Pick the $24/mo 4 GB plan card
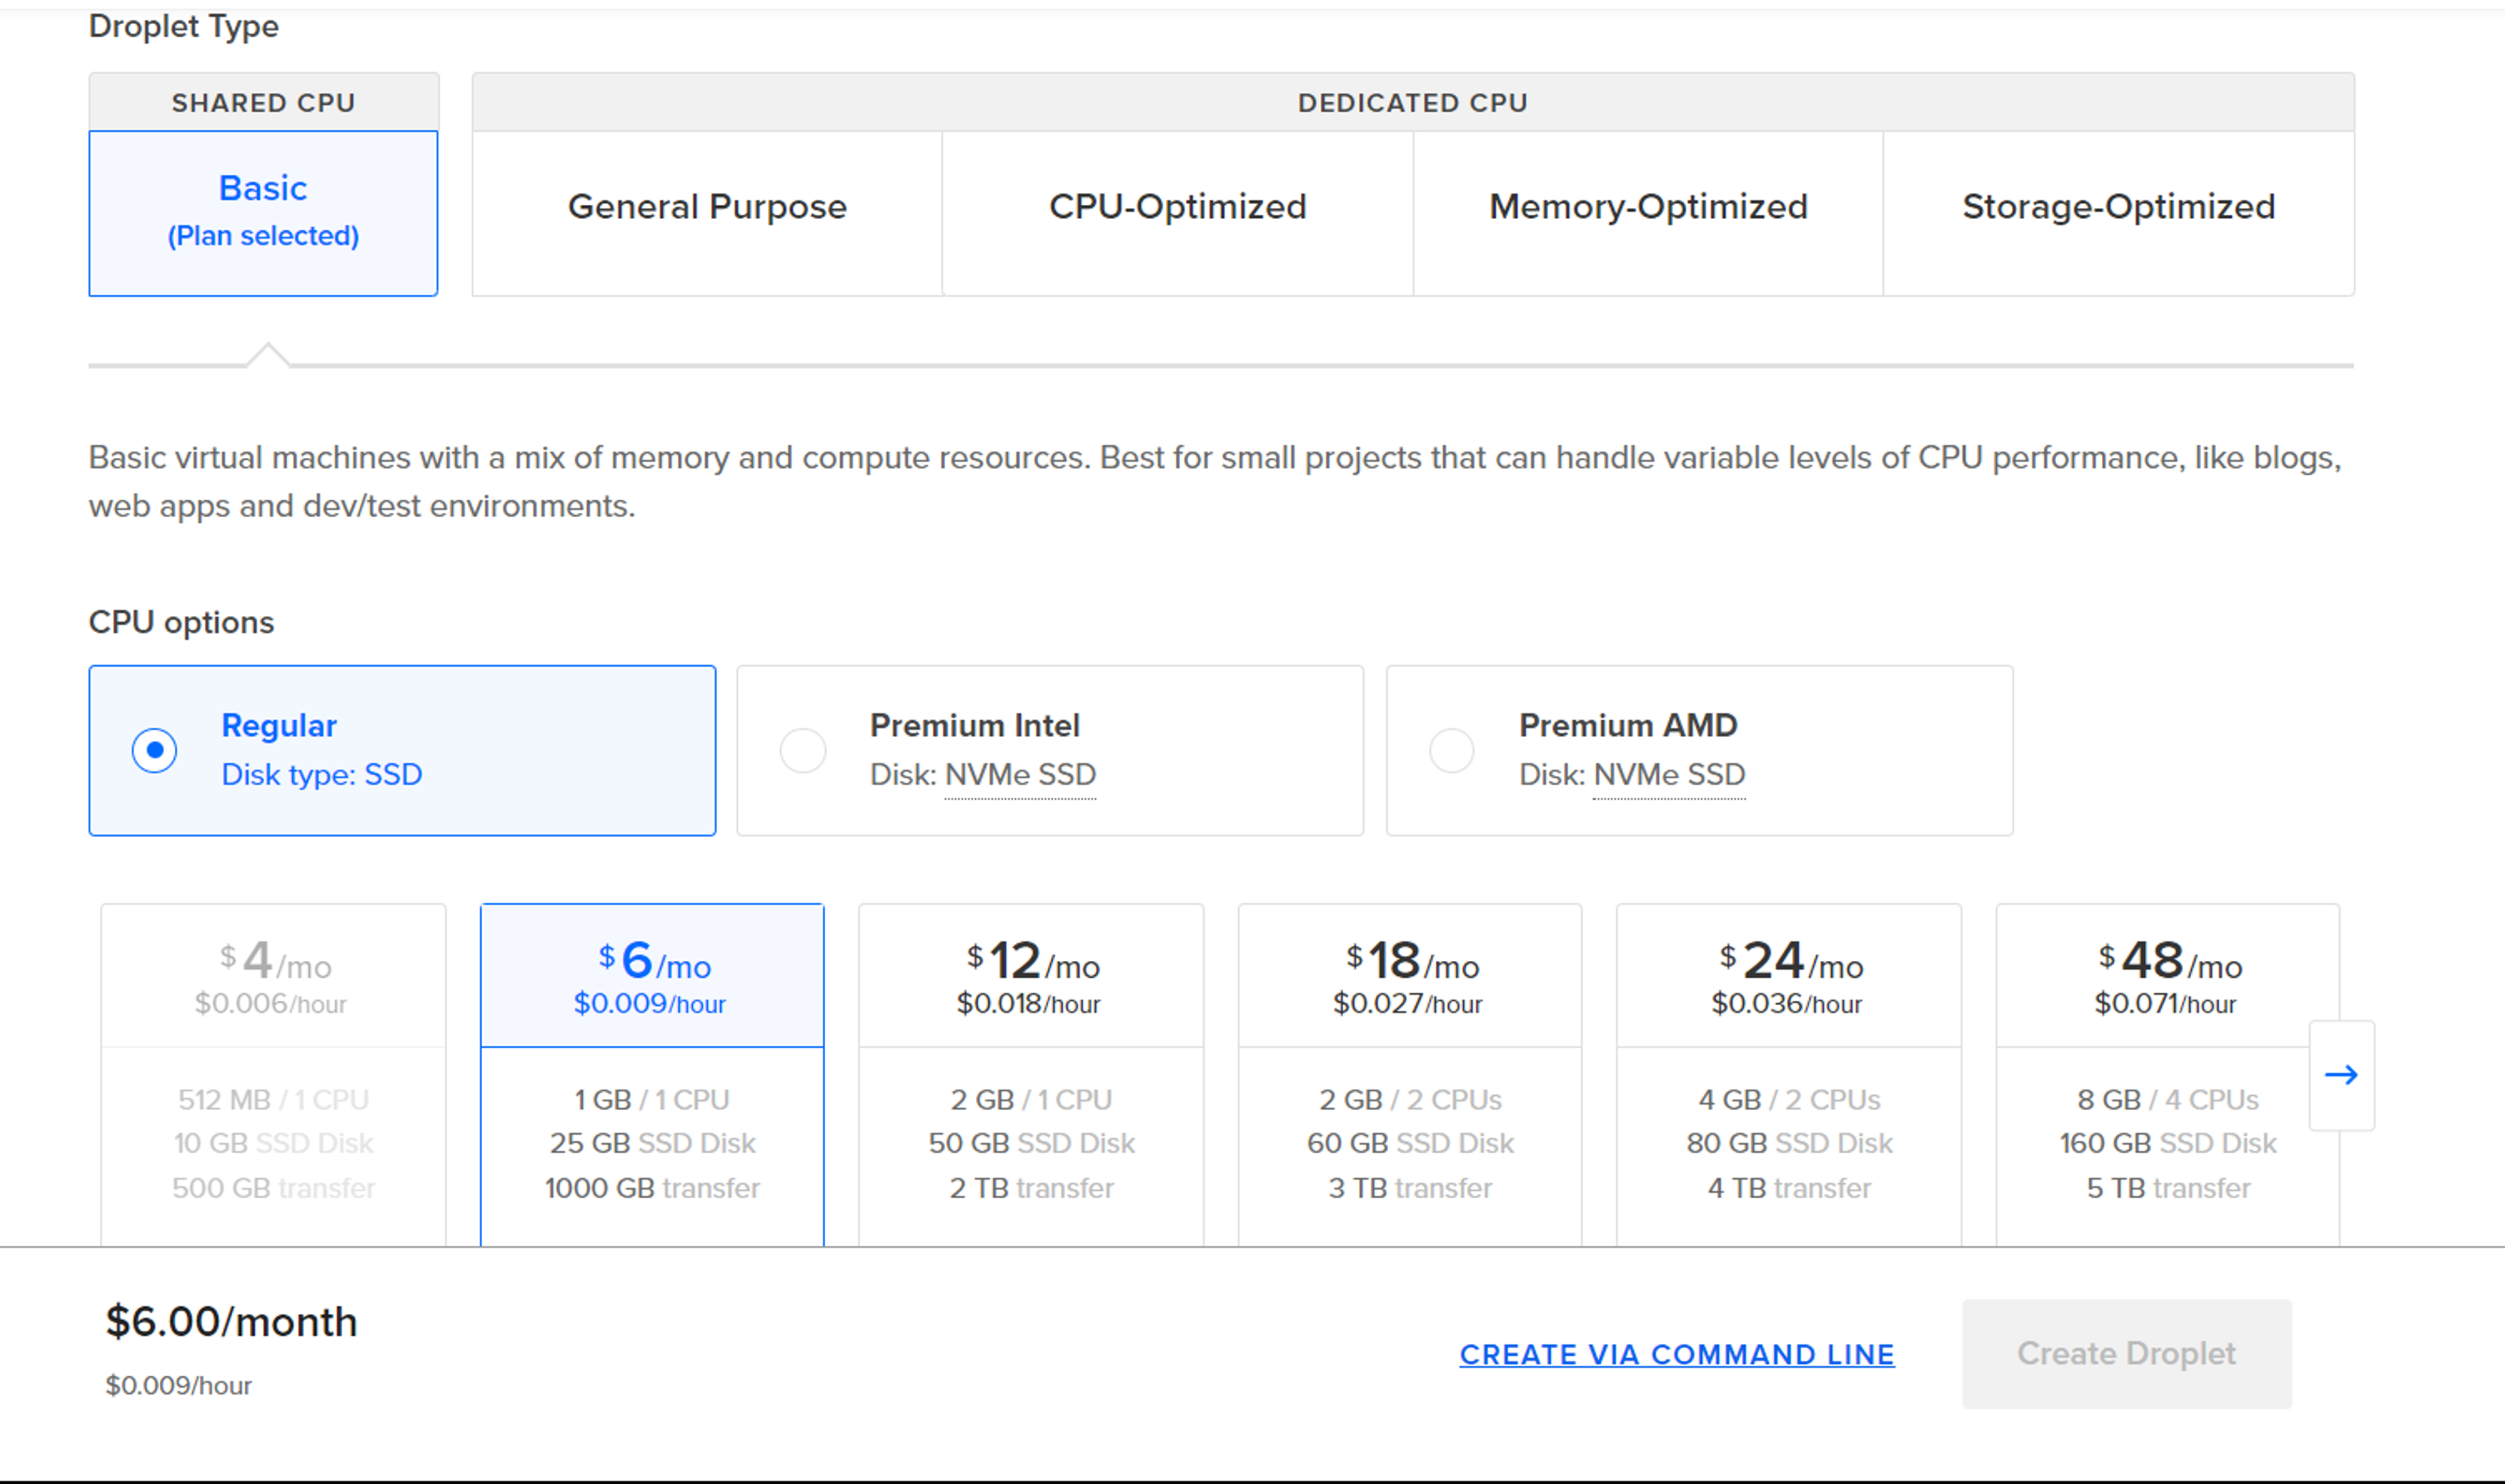 [1788, 1075]
